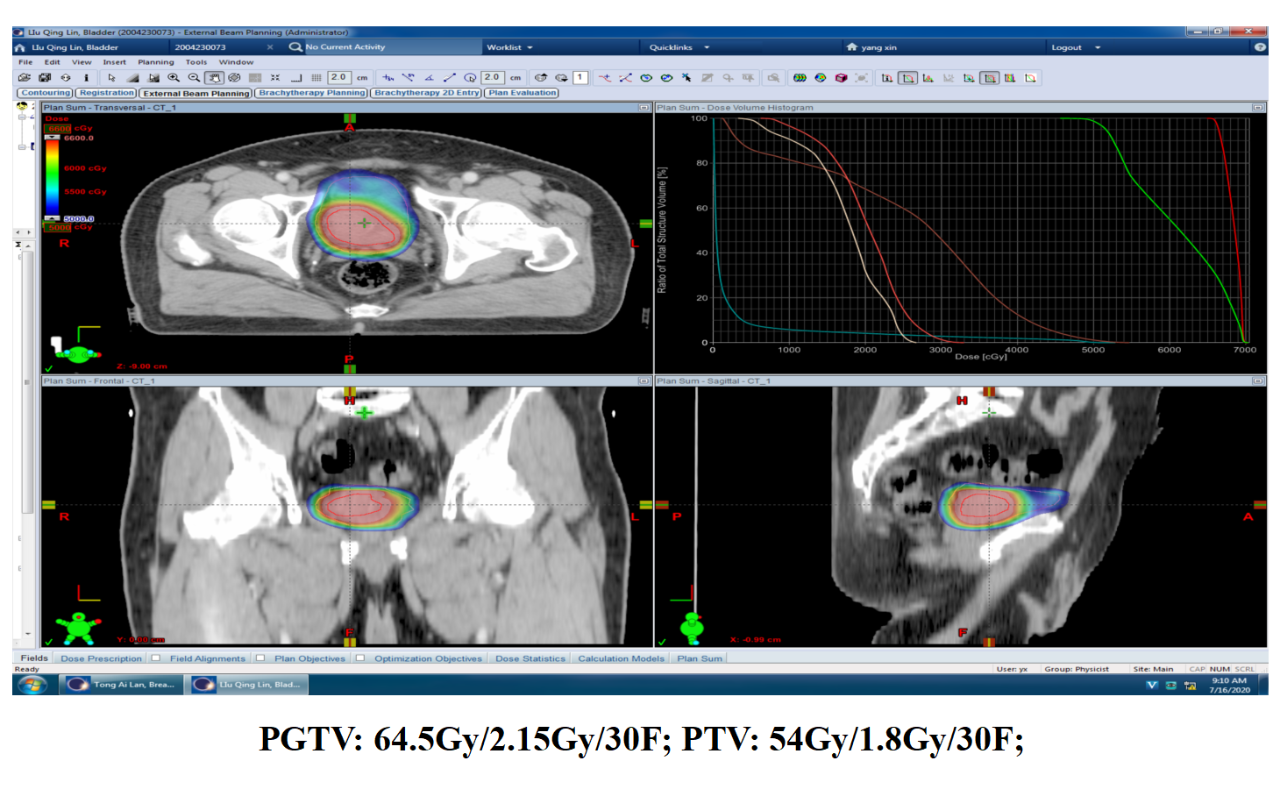The width and height of the screenshot is (1280, 789).
Task: Go to the Contouring workspace
Action: (x=46, y=93)
